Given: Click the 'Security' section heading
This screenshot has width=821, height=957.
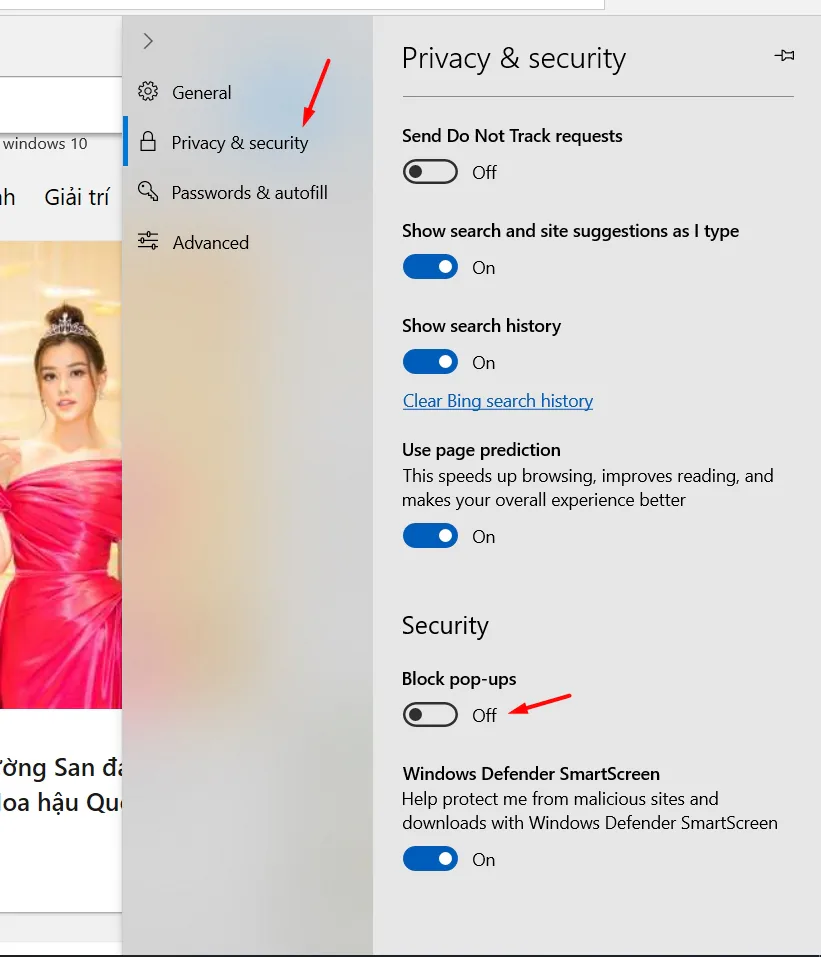Looking at the screenshot, I should point(445,626).
